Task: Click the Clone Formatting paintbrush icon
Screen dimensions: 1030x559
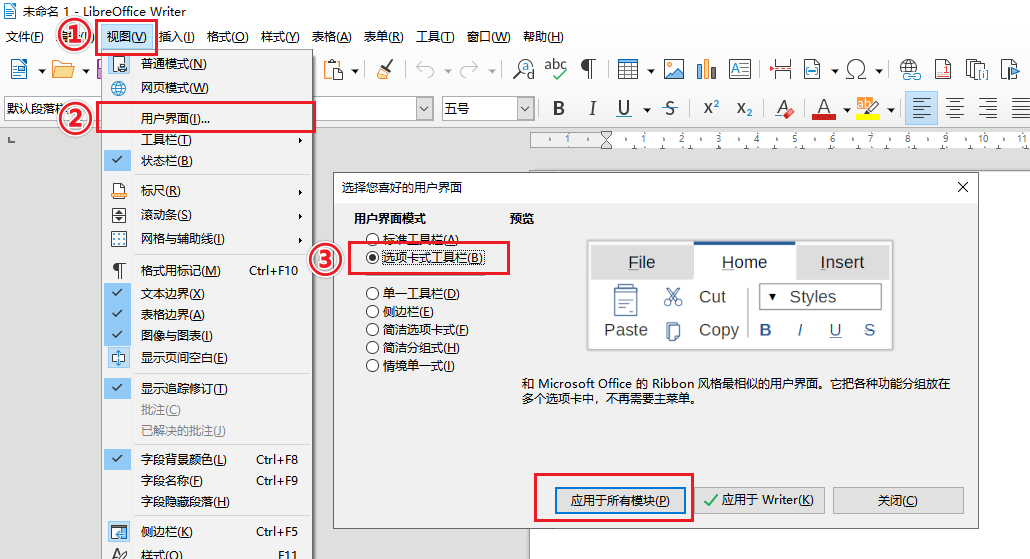Action: pyautogui.click(x=386, y=69)
